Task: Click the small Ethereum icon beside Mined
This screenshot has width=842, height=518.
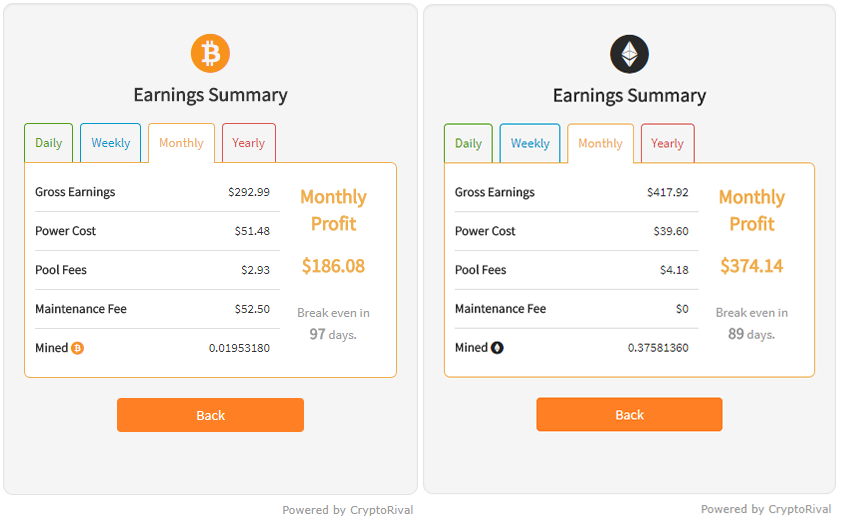Action: [x=497, y=348]
